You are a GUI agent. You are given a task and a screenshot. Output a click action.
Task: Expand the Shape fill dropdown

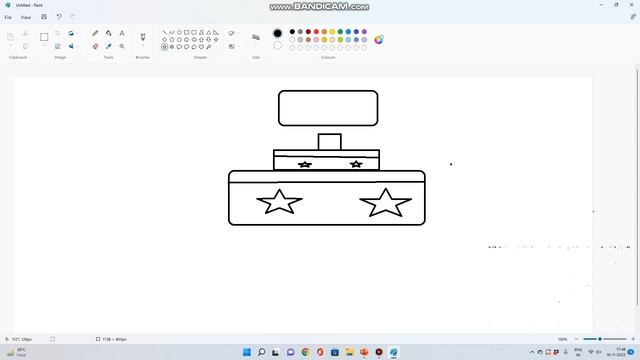click(x=233, y=46)
